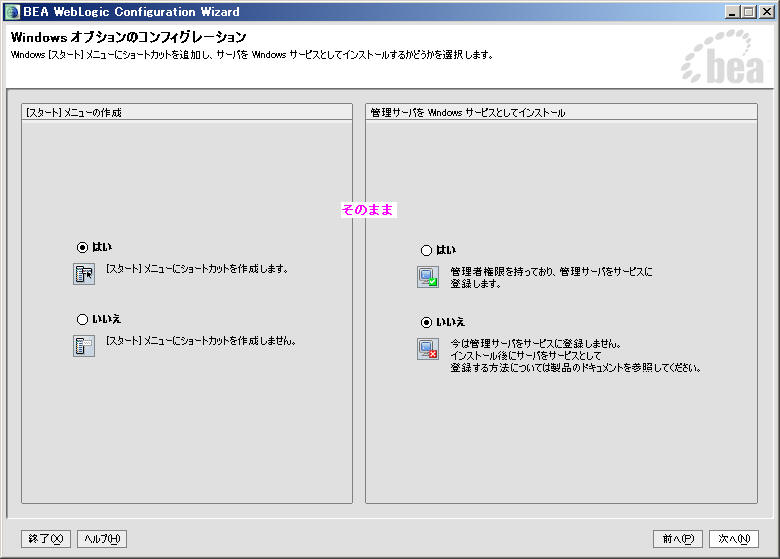Image resolution: width=780 pixels, height=559 pixels.
Task: Click the Windows オプションのコンフィグレーション heading
Action: tap(129, 37)
